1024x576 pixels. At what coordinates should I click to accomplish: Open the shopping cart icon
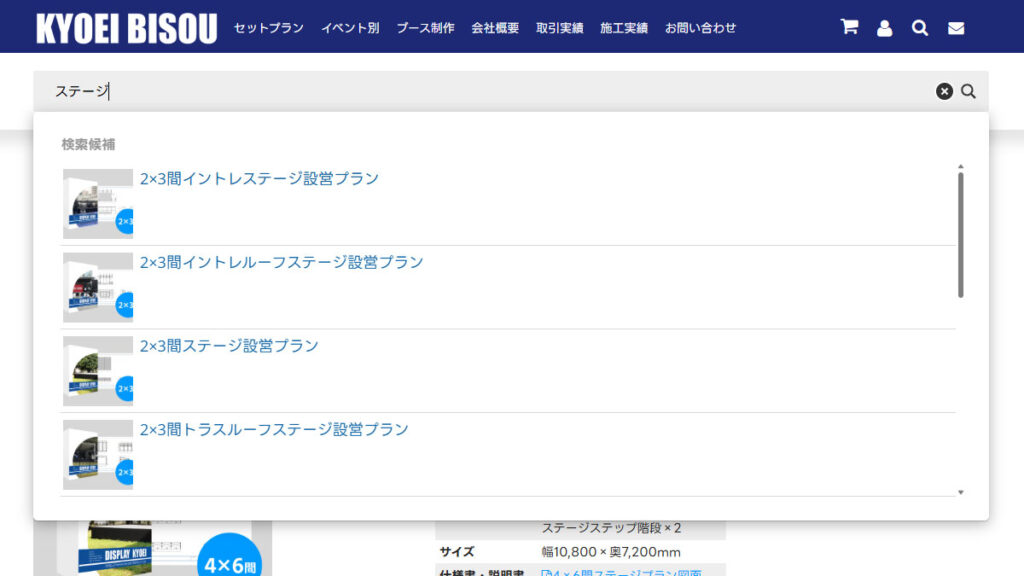[849, 27]
